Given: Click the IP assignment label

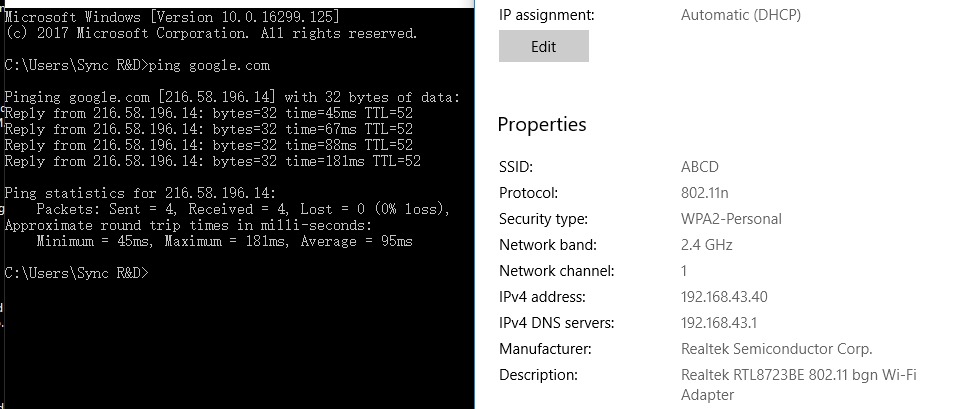Looking at the screenshot, I should pos(547,15).
